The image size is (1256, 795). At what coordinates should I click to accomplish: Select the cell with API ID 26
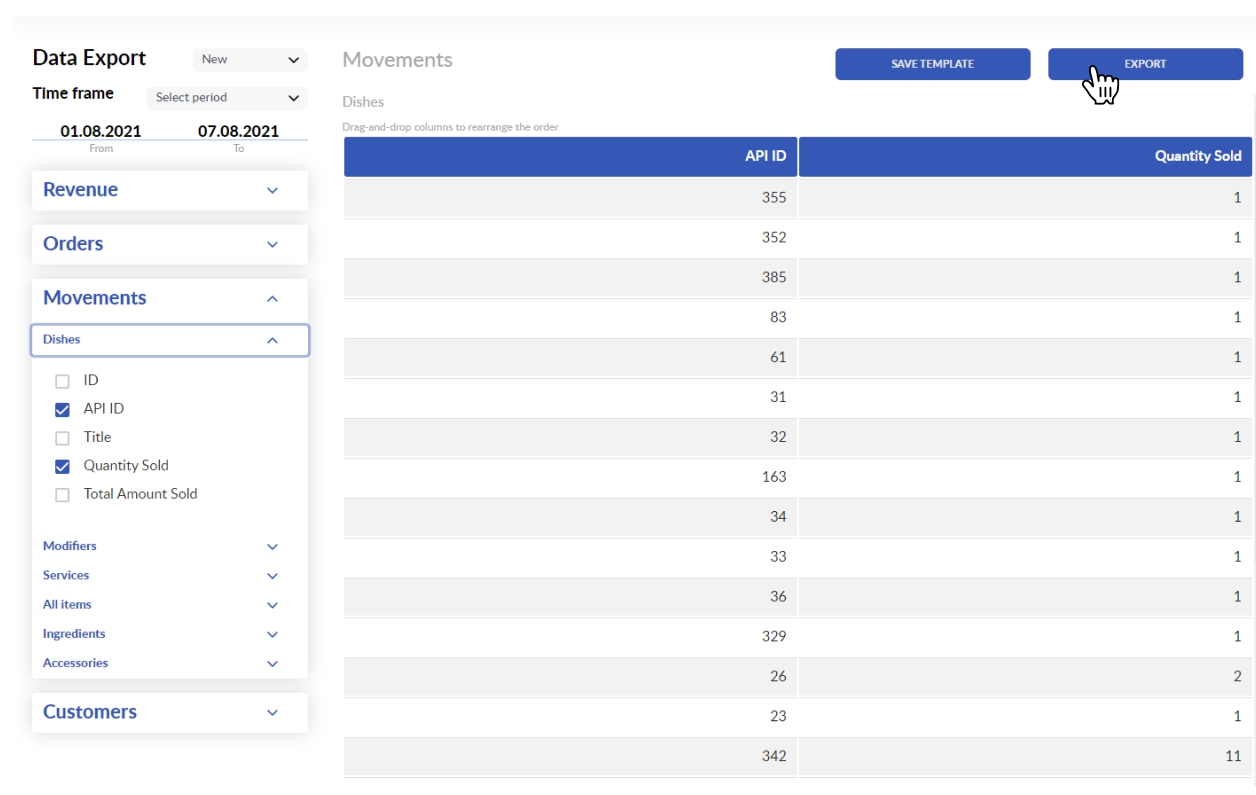(570, 676)
